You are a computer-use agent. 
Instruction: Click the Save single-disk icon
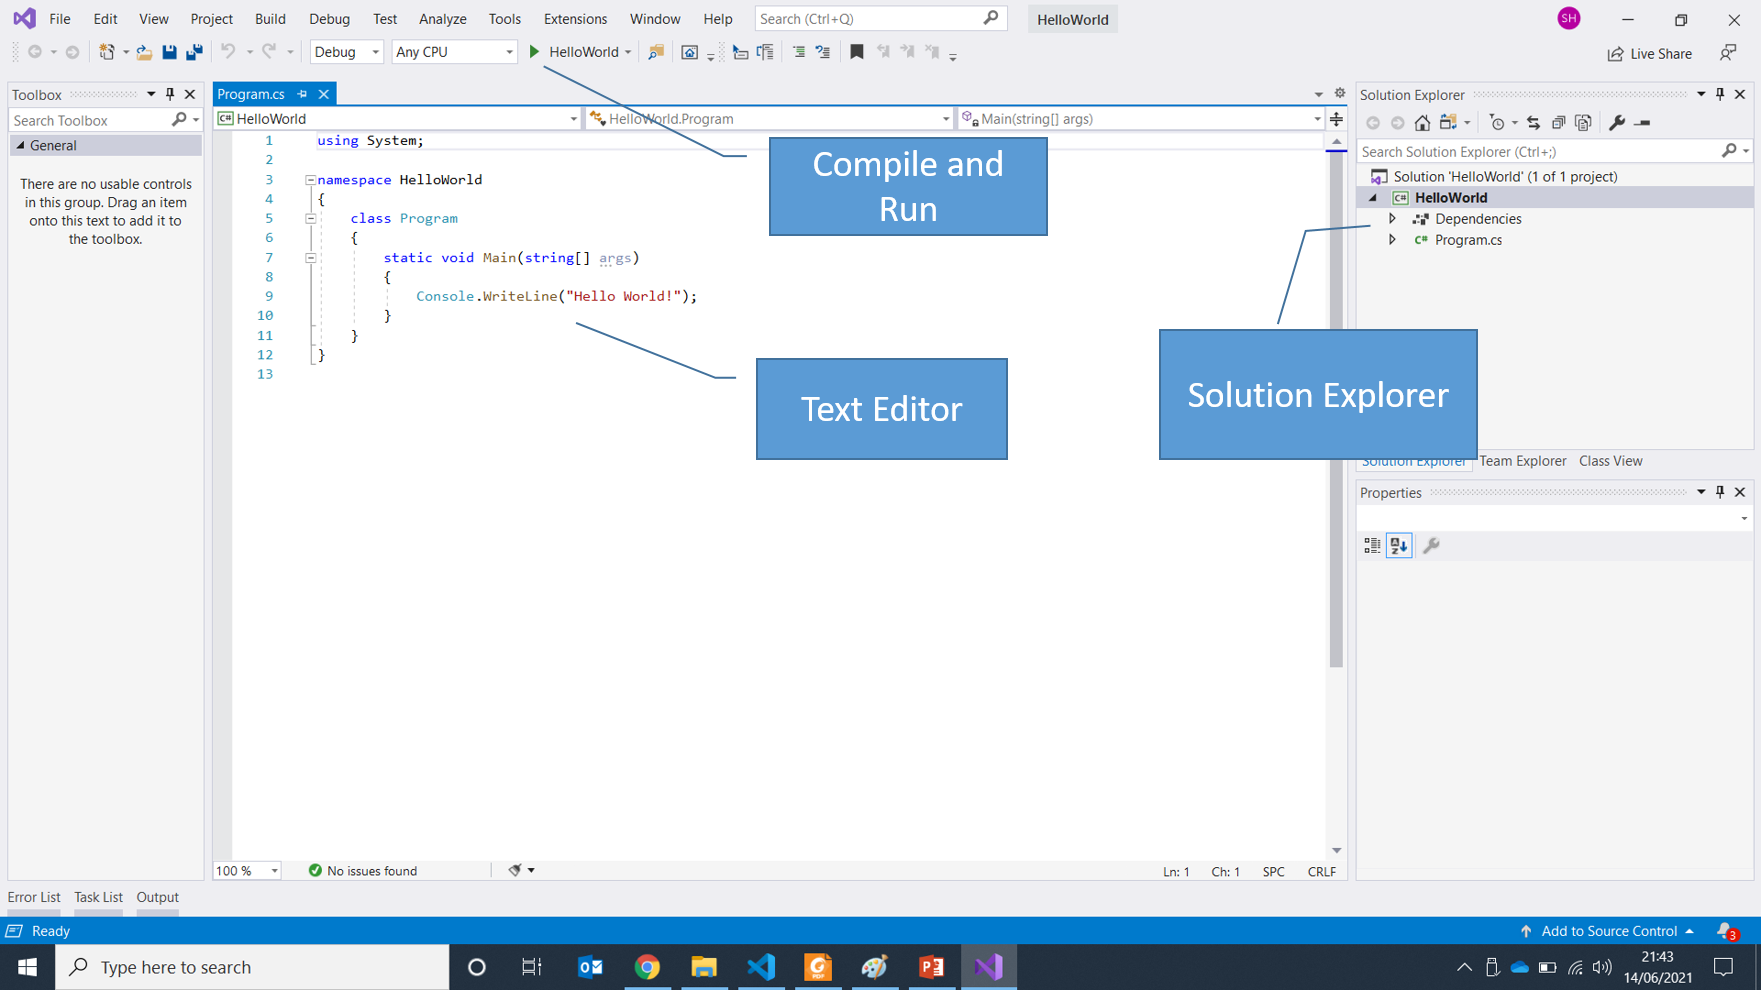point(169,52)
